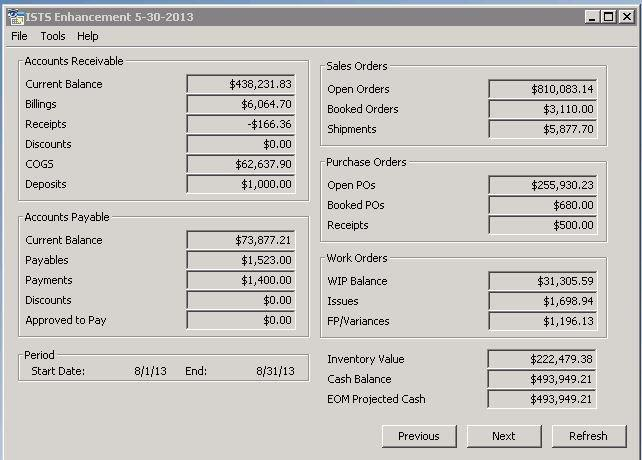Click the Deposits field showing $1,000.00
642x460 pixels.
241,184
